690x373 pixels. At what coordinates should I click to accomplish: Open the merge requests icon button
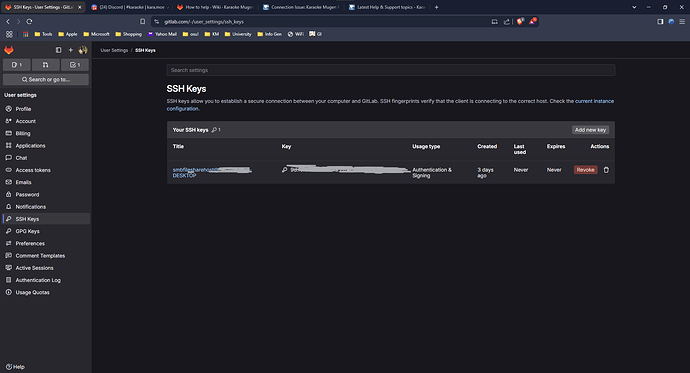(x=46, y=65)
